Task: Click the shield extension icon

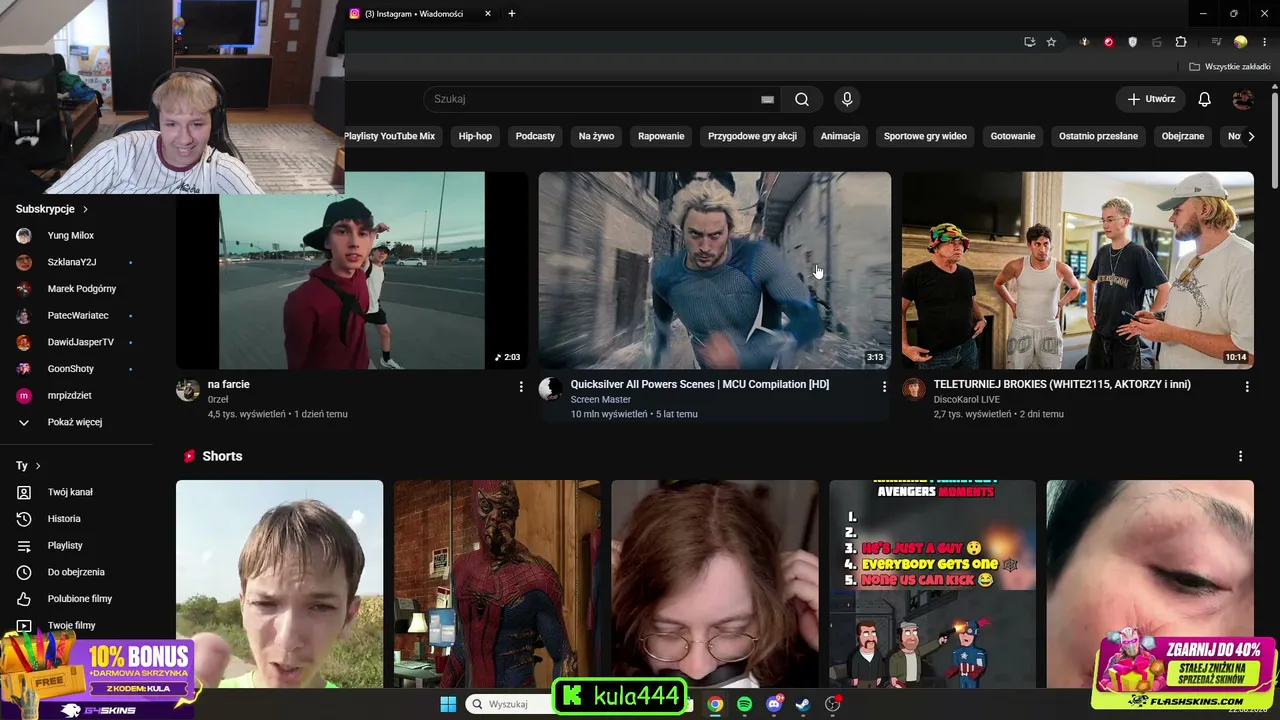Action: pos(1133,42)
